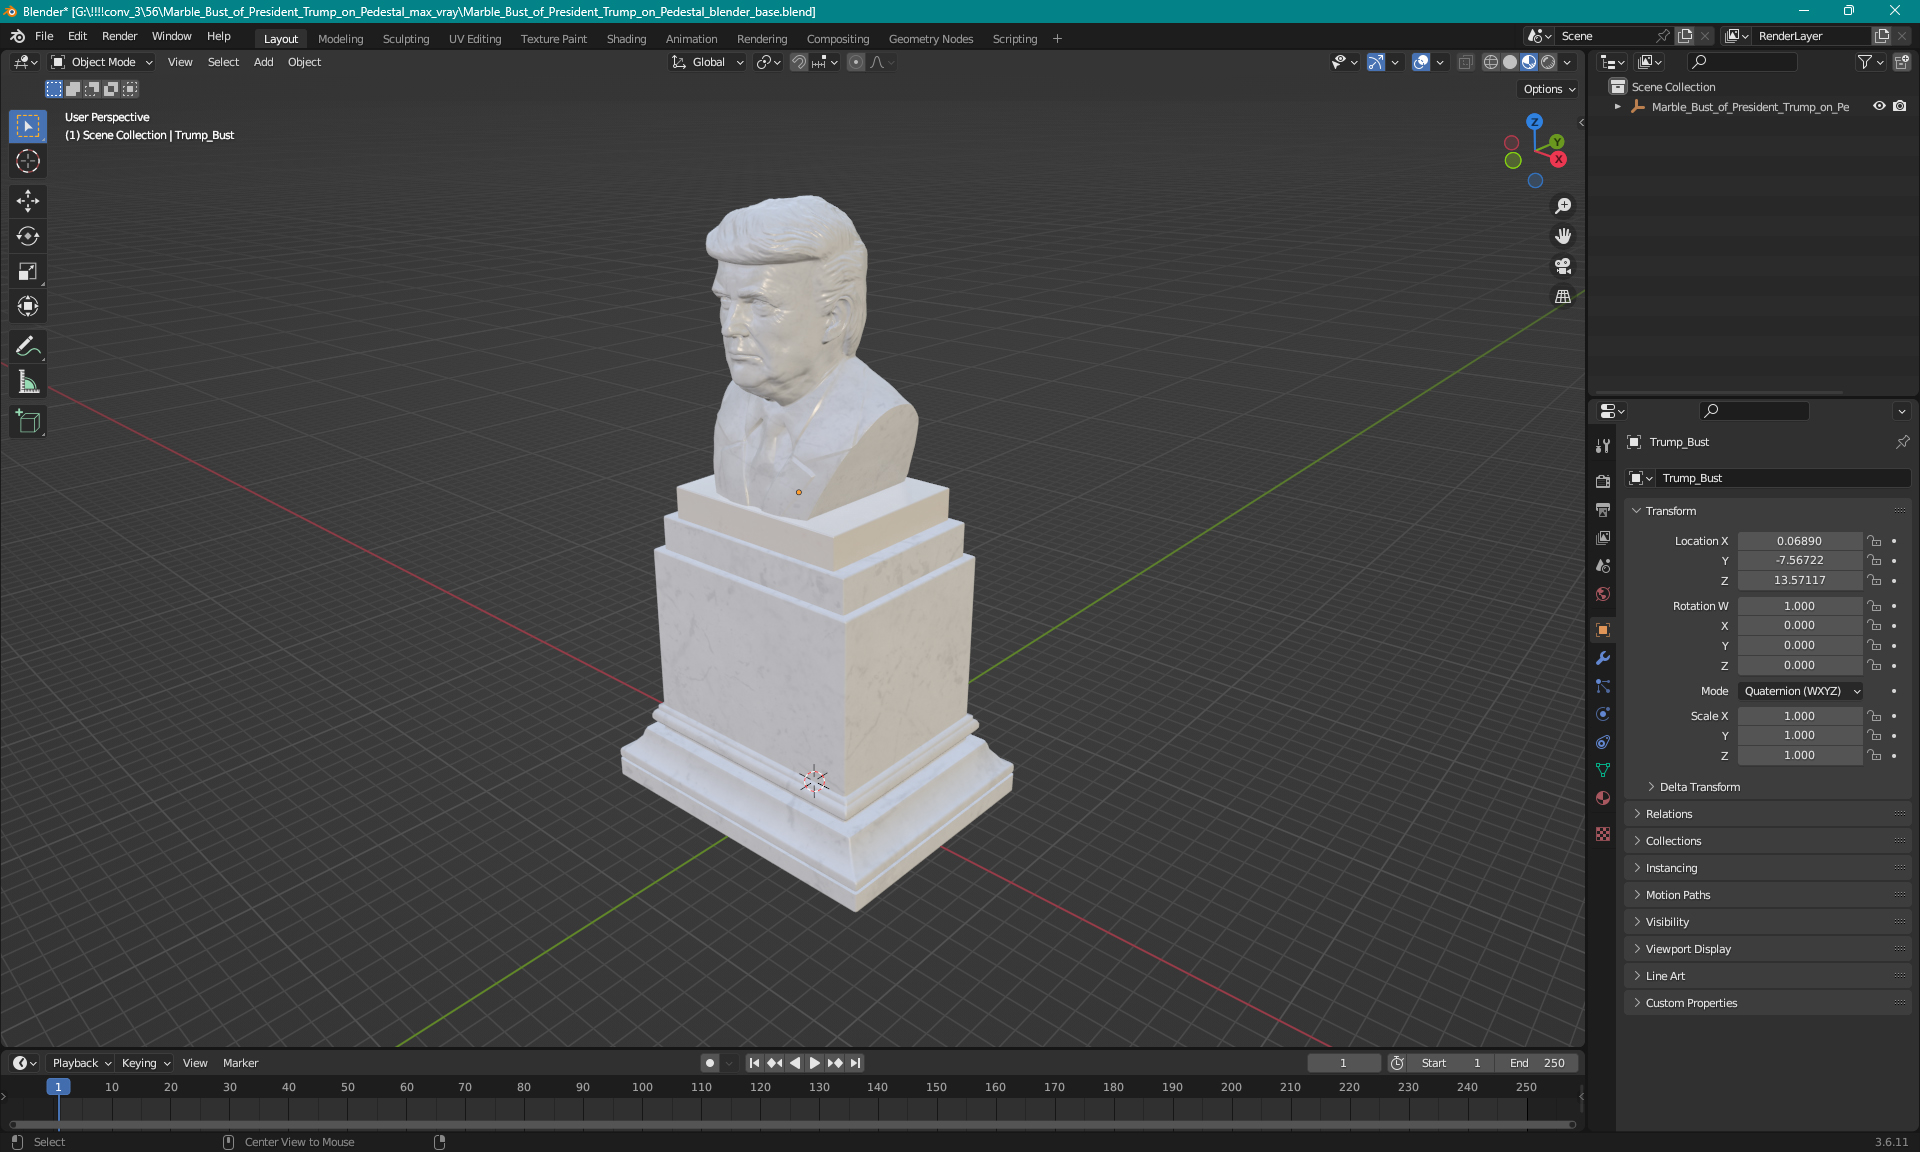Switch to the Sculpting workspace tab

[x=406, y=39]
